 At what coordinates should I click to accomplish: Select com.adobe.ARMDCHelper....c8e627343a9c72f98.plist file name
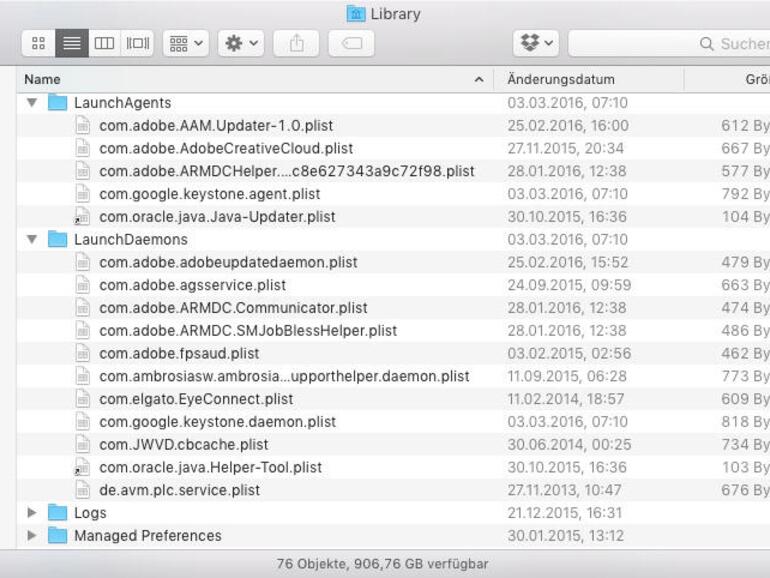pyautogui.click(x=287, y=171)
